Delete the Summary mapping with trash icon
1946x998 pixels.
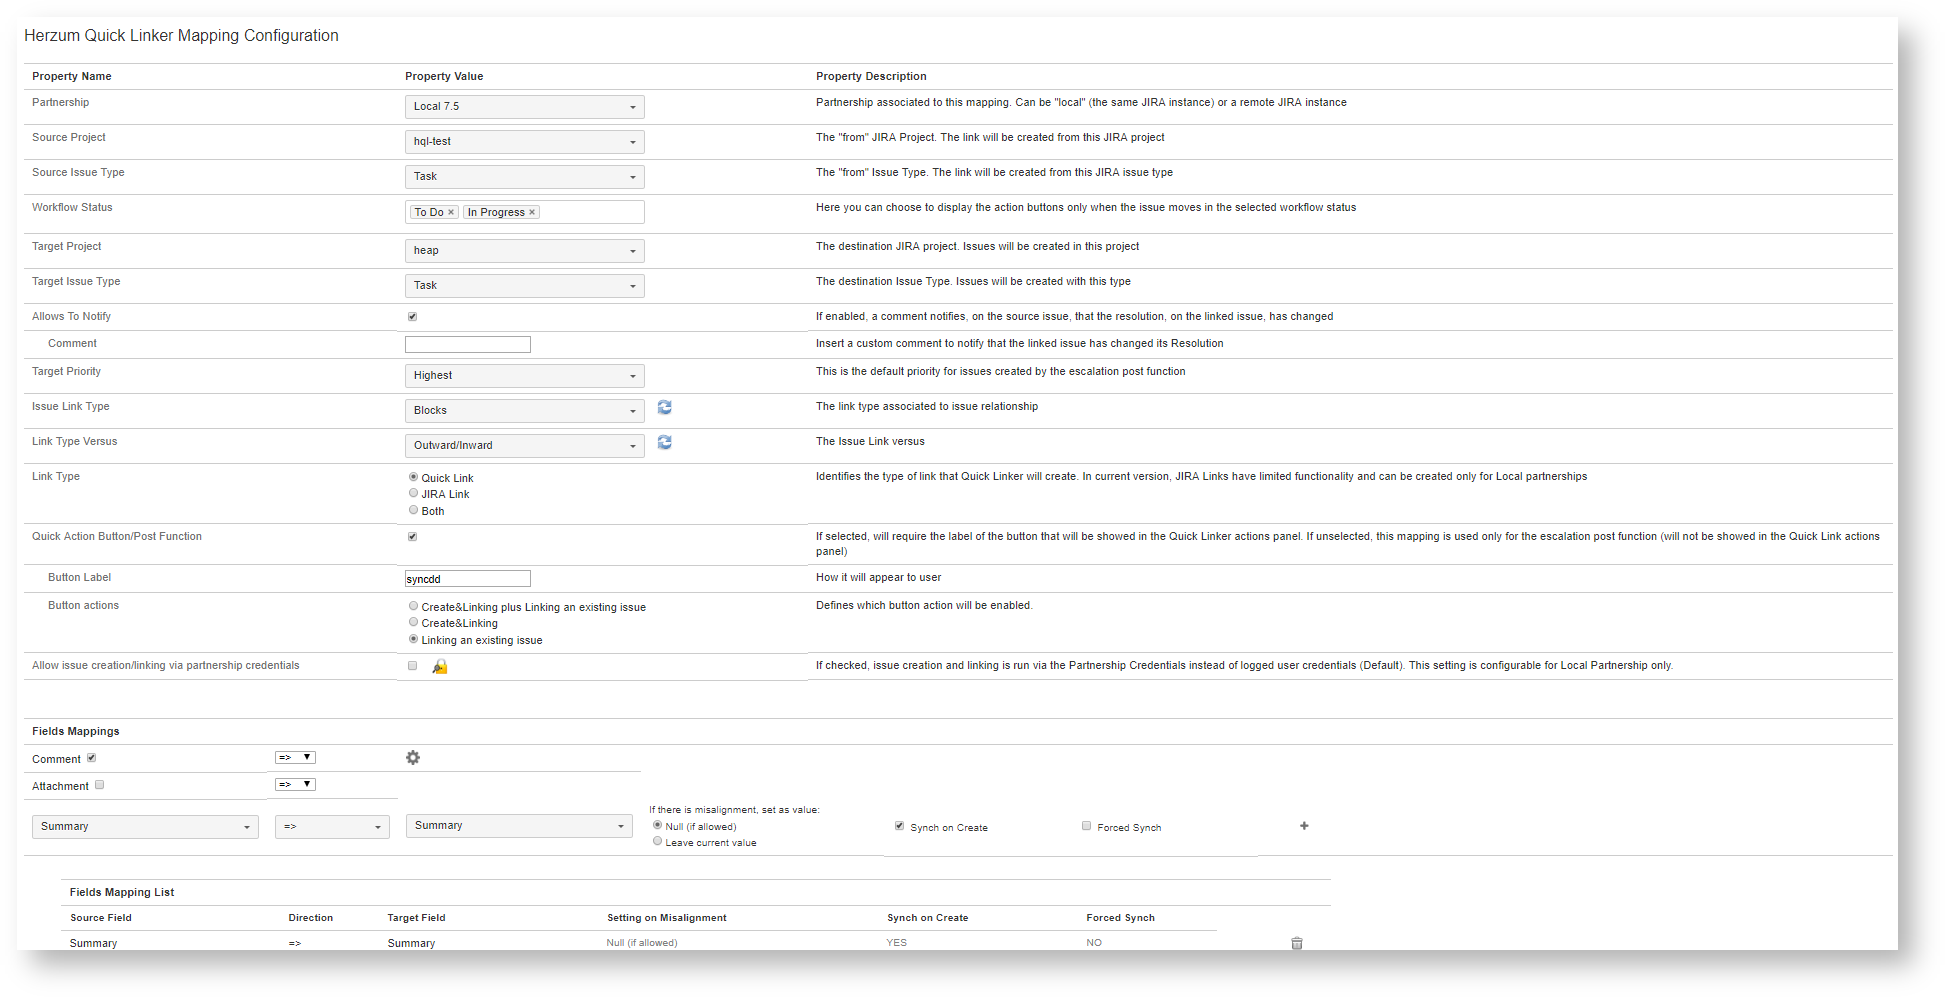(x=1297, y=943)
